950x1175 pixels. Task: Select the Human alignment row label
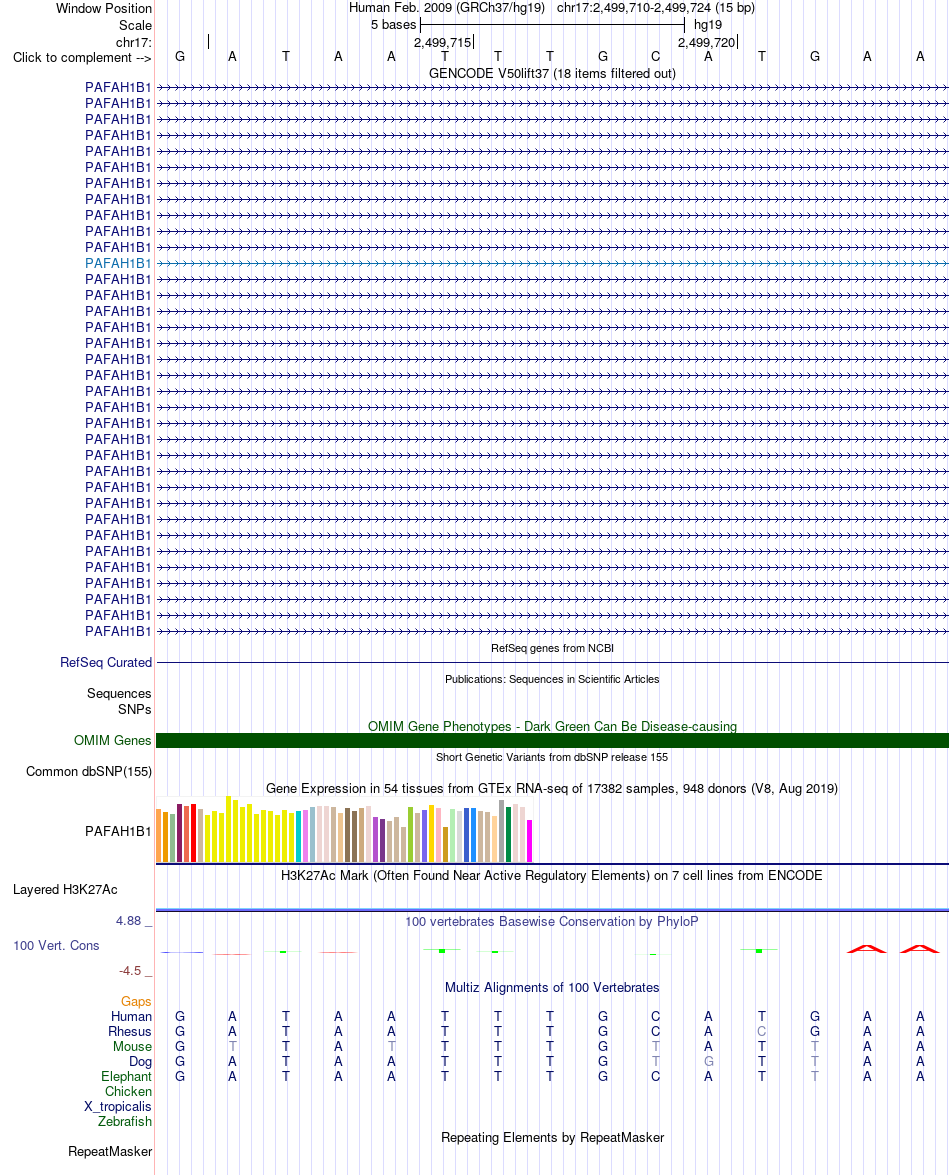131,1017
